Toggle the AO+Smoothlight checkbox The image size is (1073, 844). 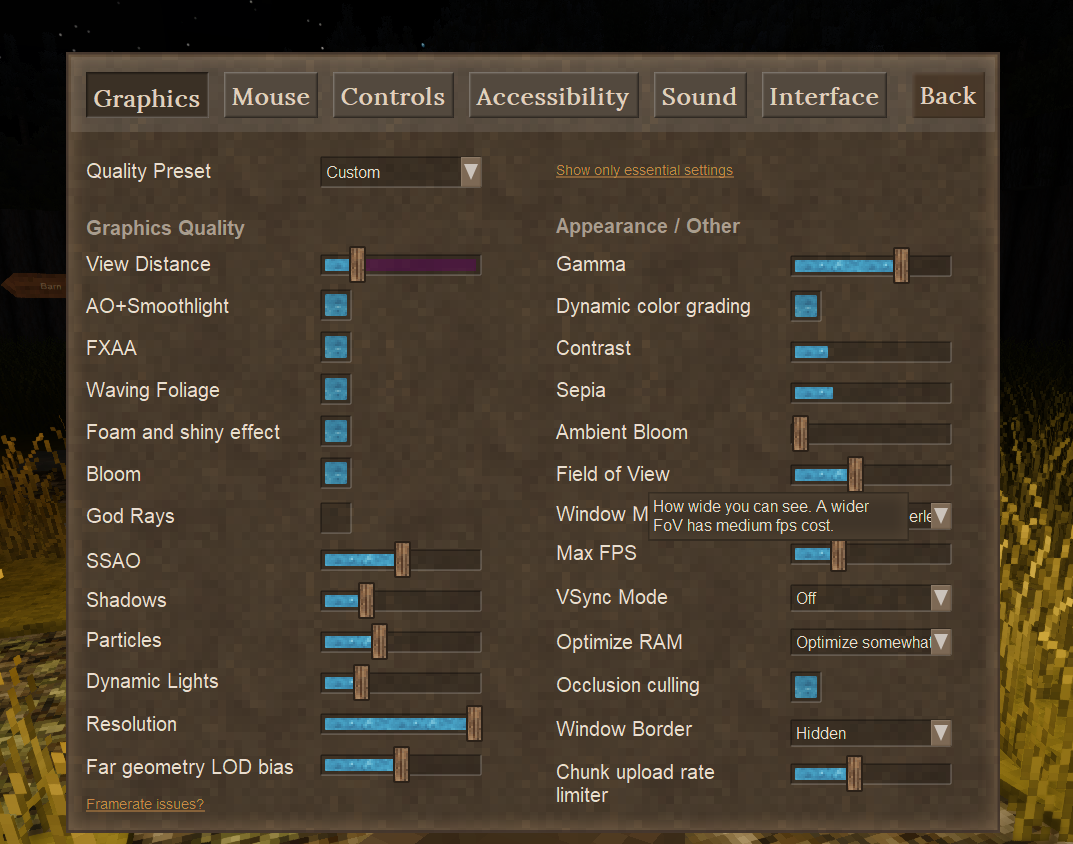(336, 305)
